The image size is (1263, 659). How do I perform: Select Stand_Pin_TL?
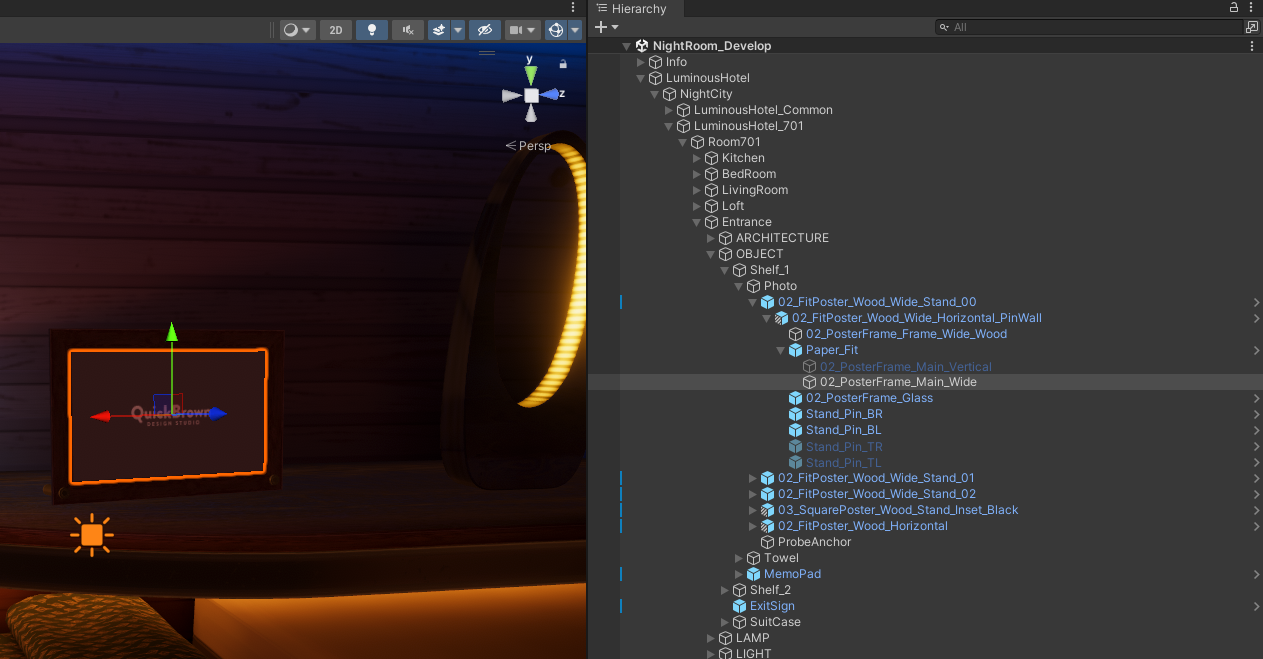(x=843, y=462)
